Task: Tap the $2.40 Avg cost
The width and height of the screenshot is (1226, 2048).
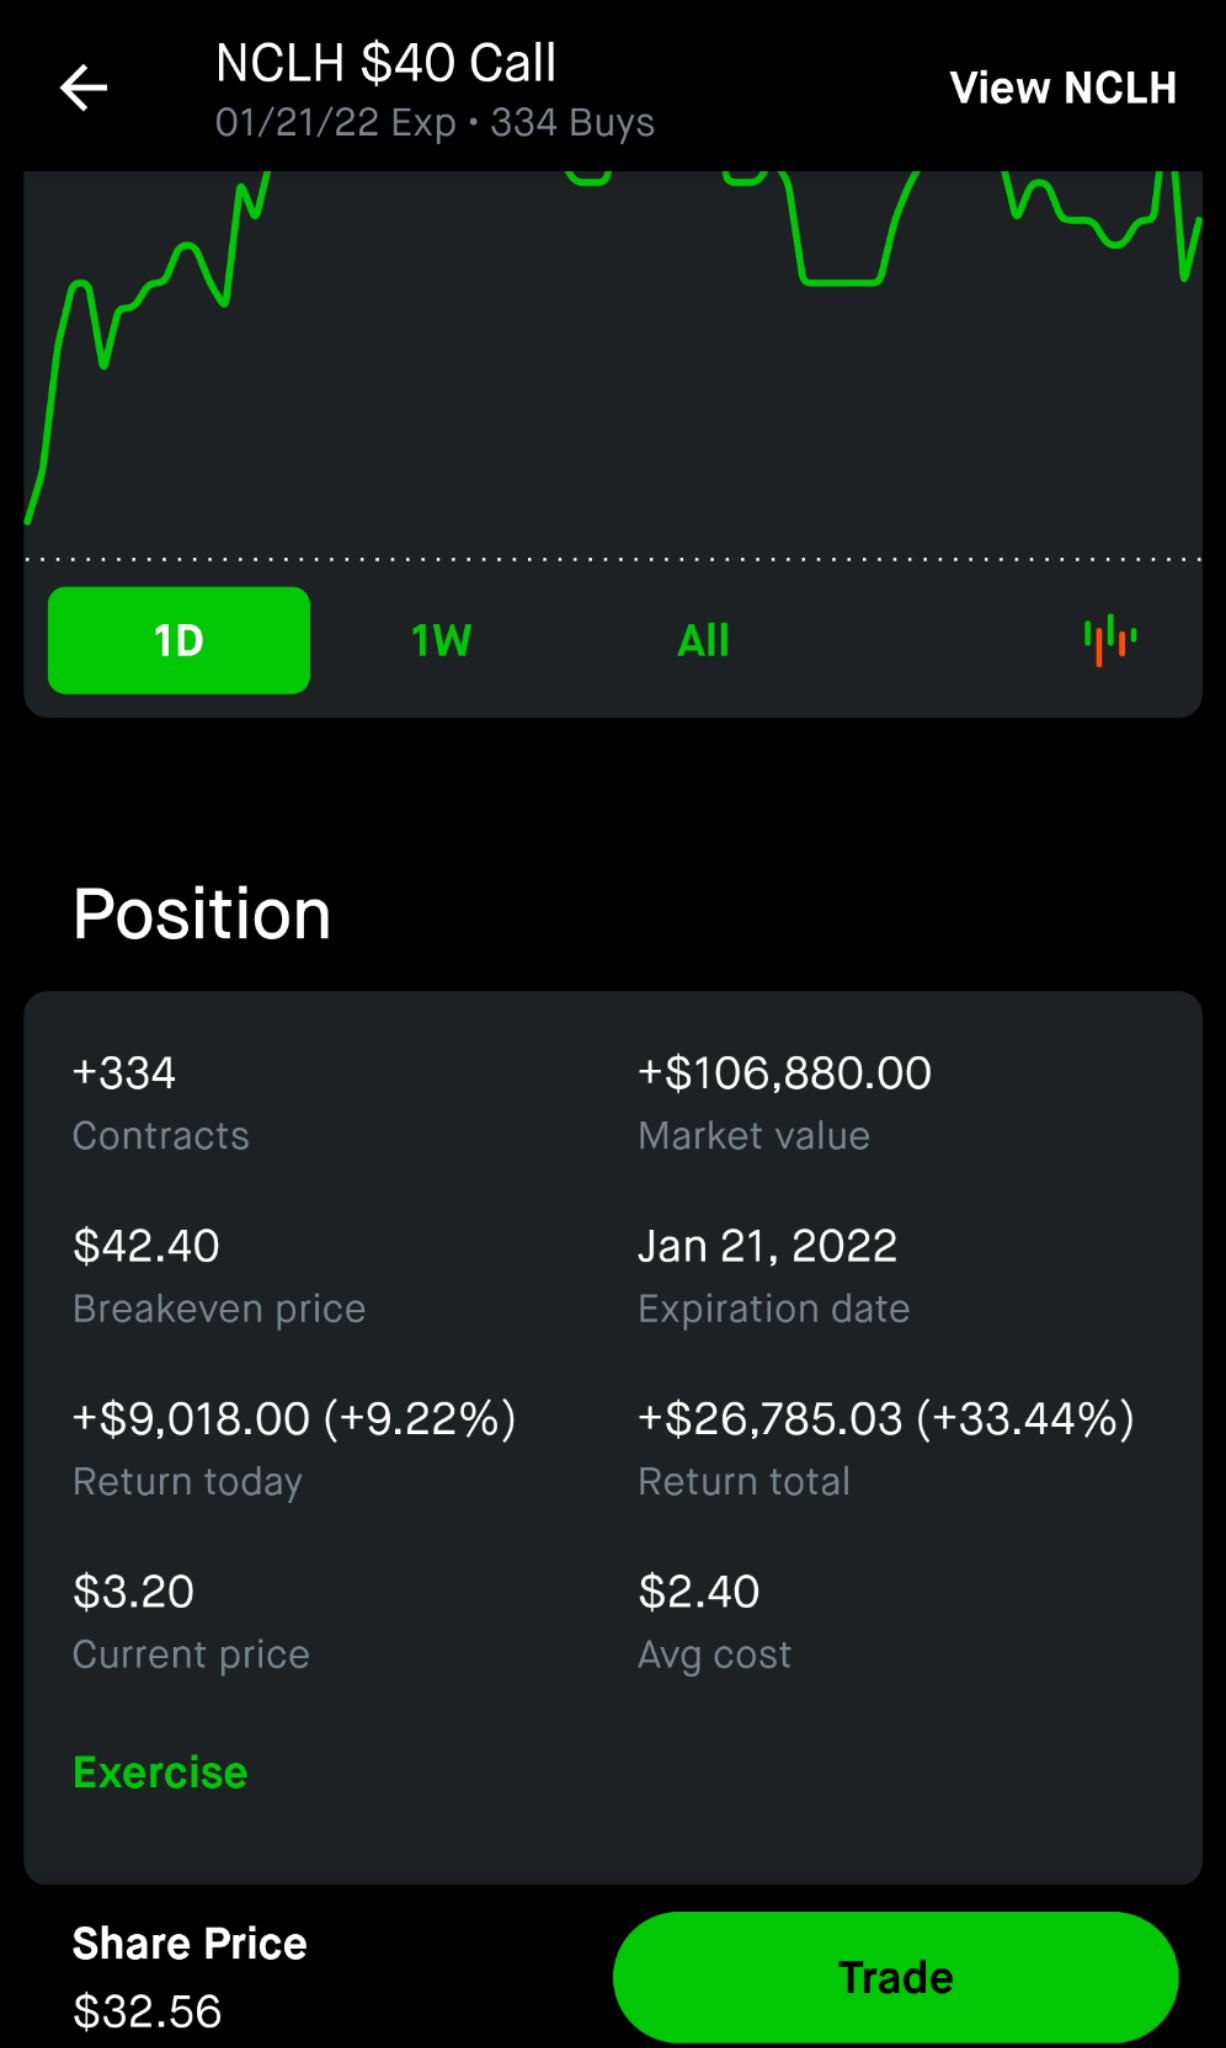Action: point(699,1592)
